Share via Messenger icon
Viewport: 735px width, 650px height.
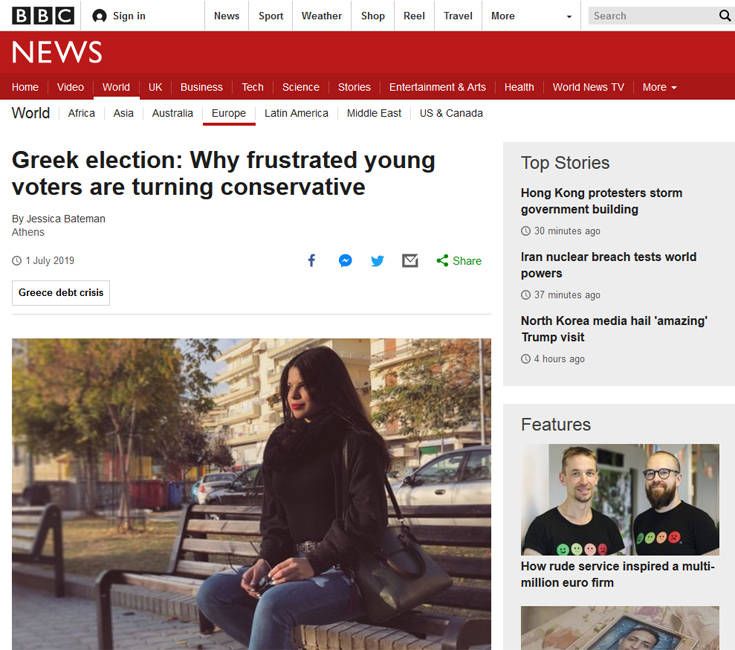345,261
